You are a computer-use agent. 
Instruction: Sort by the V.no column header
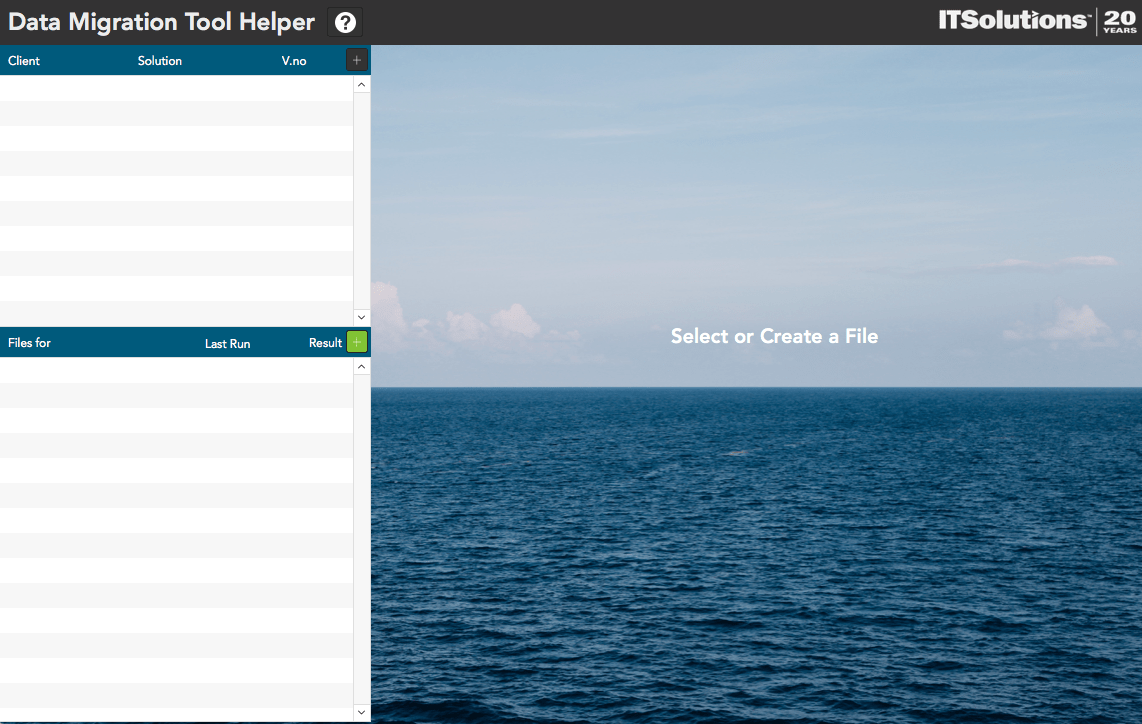294,61
